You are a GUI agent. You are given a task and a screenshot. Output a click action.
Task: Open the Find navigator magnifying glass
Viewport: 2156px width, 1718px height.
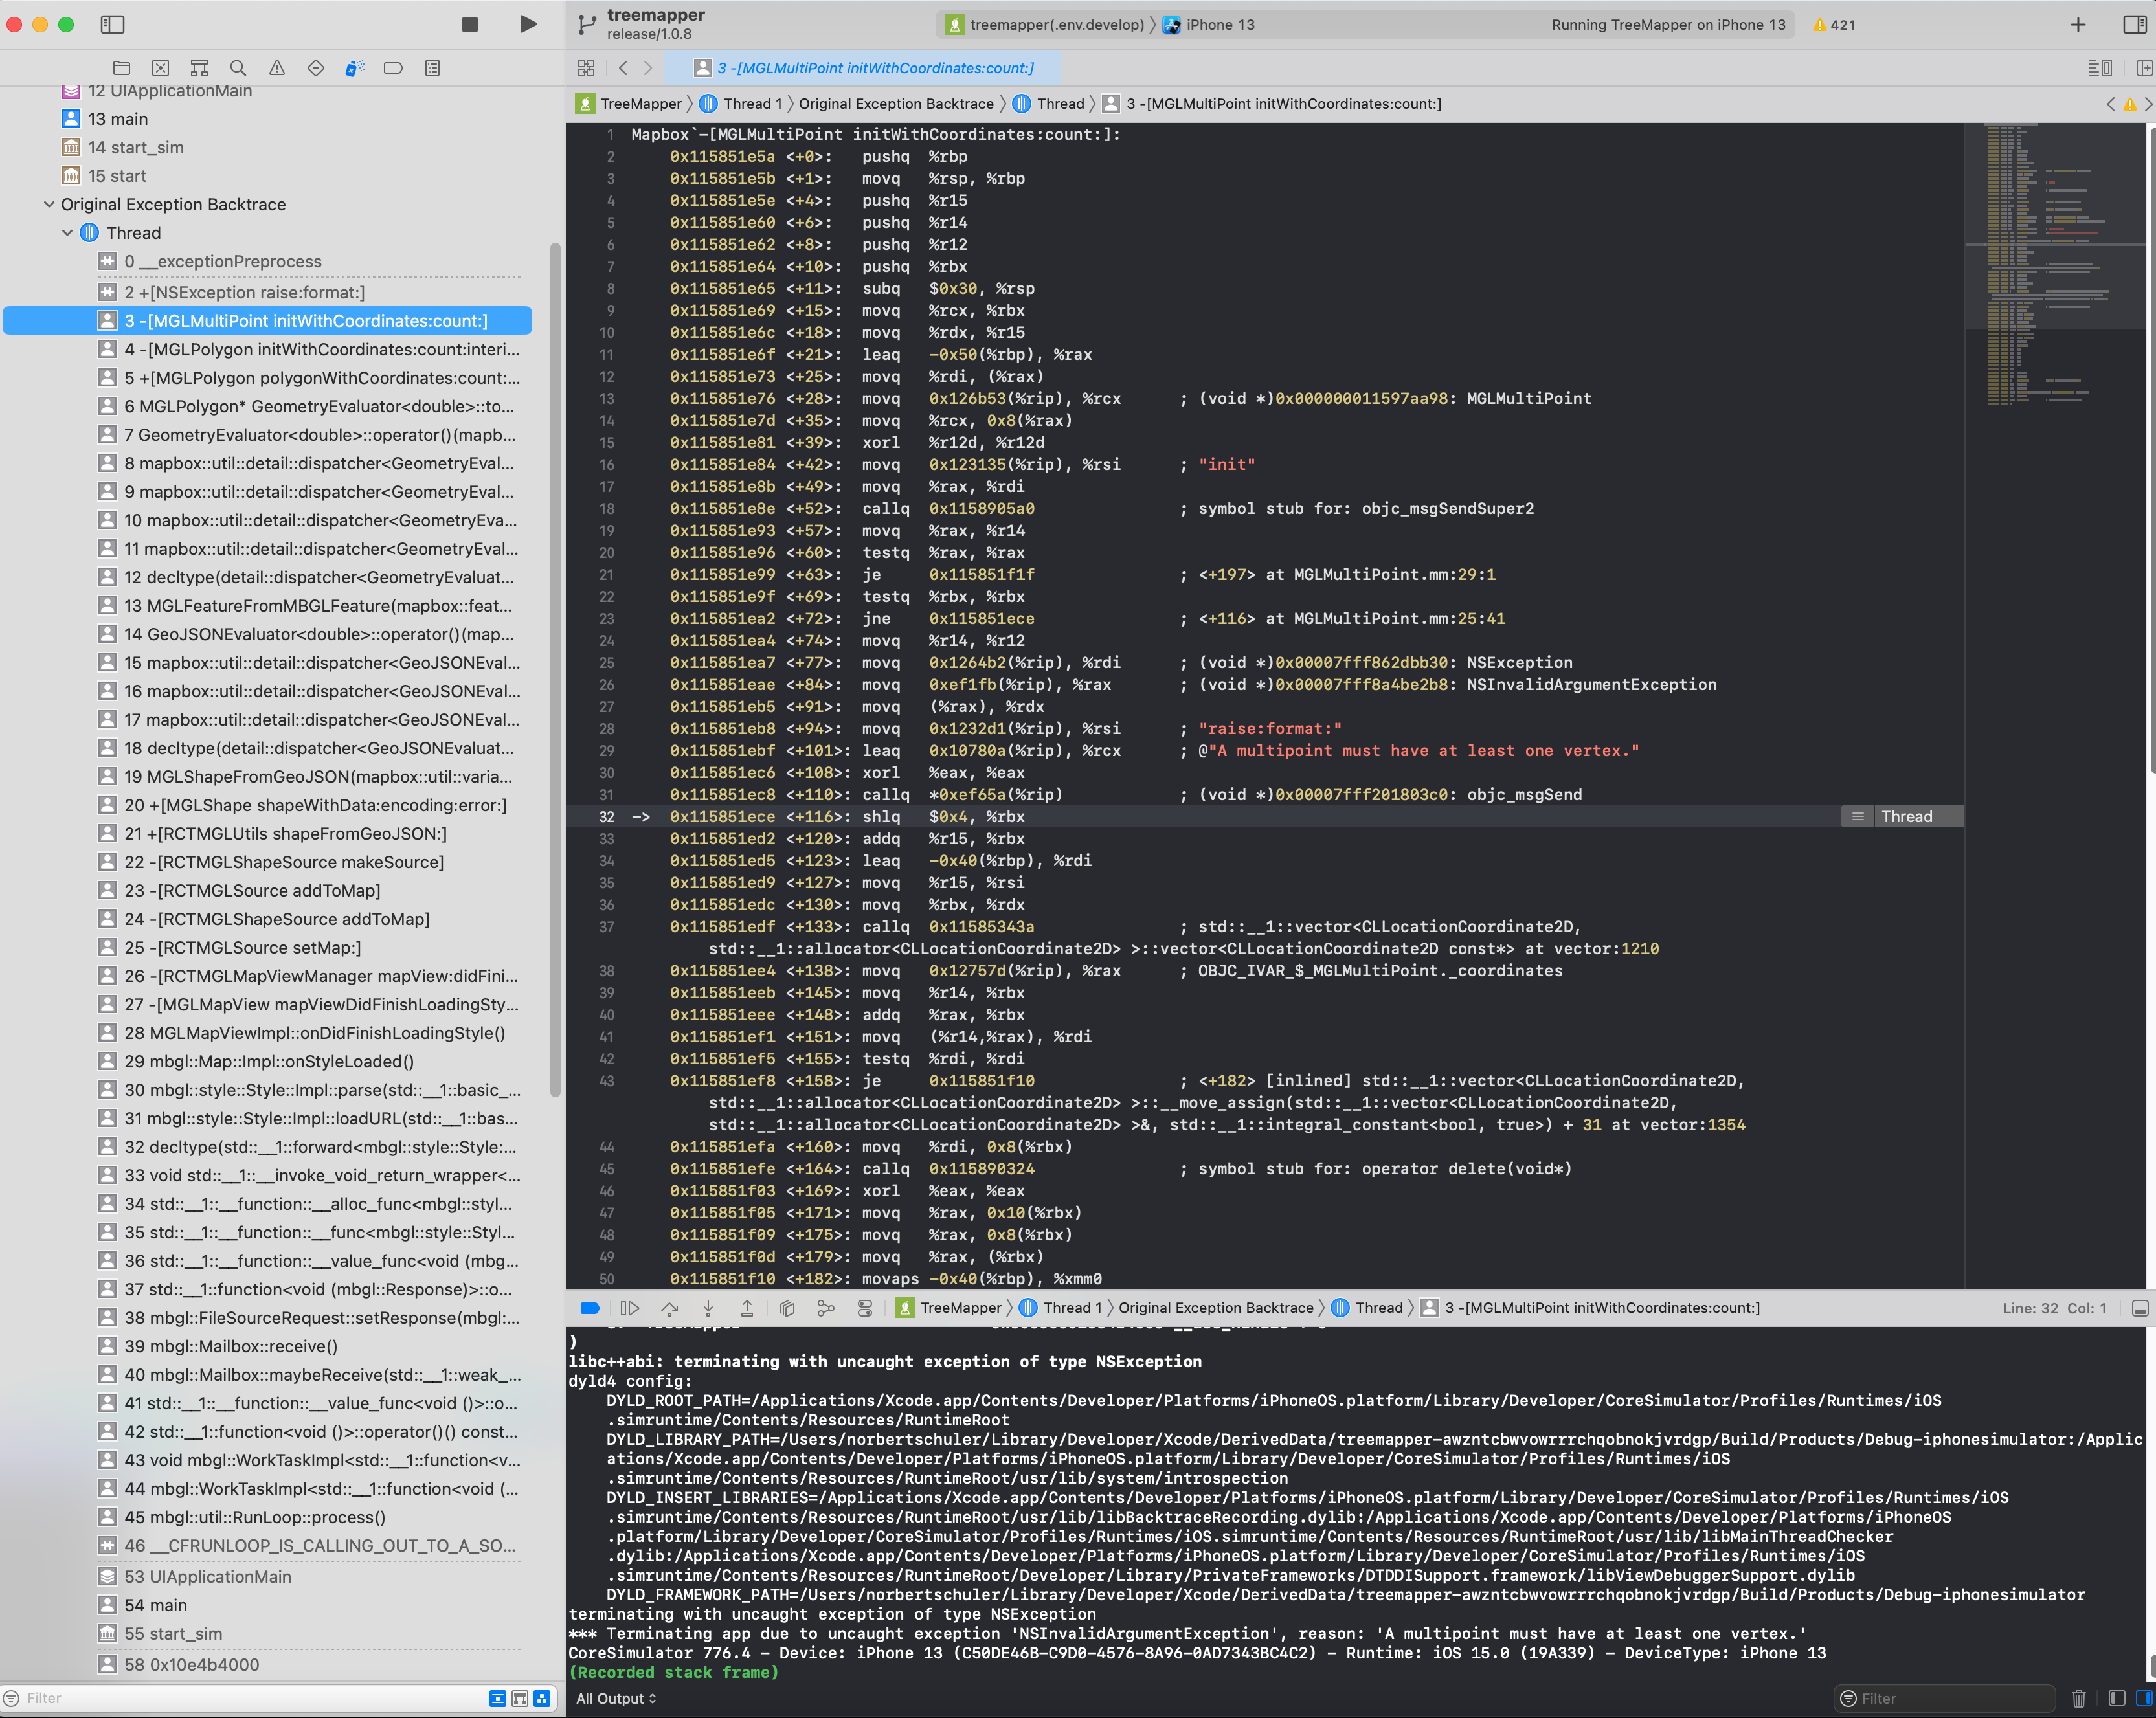coord(238,68)
